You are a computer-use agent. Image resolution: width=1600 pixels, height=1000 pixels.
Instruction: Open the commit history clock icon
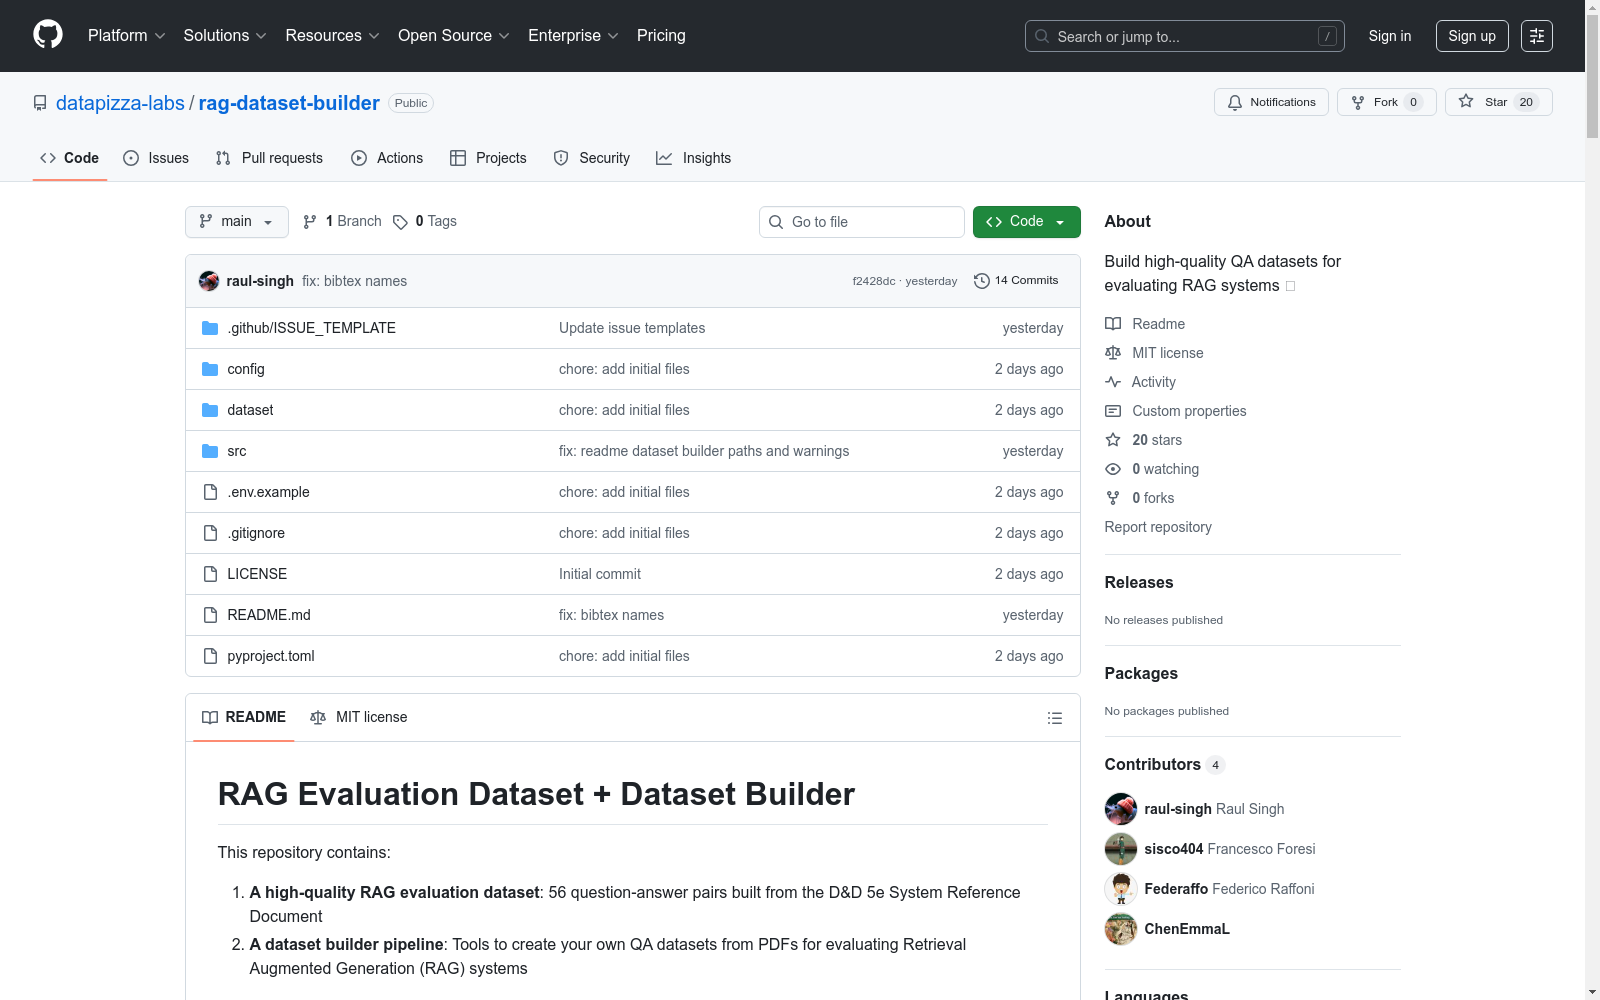coord(982,281)
